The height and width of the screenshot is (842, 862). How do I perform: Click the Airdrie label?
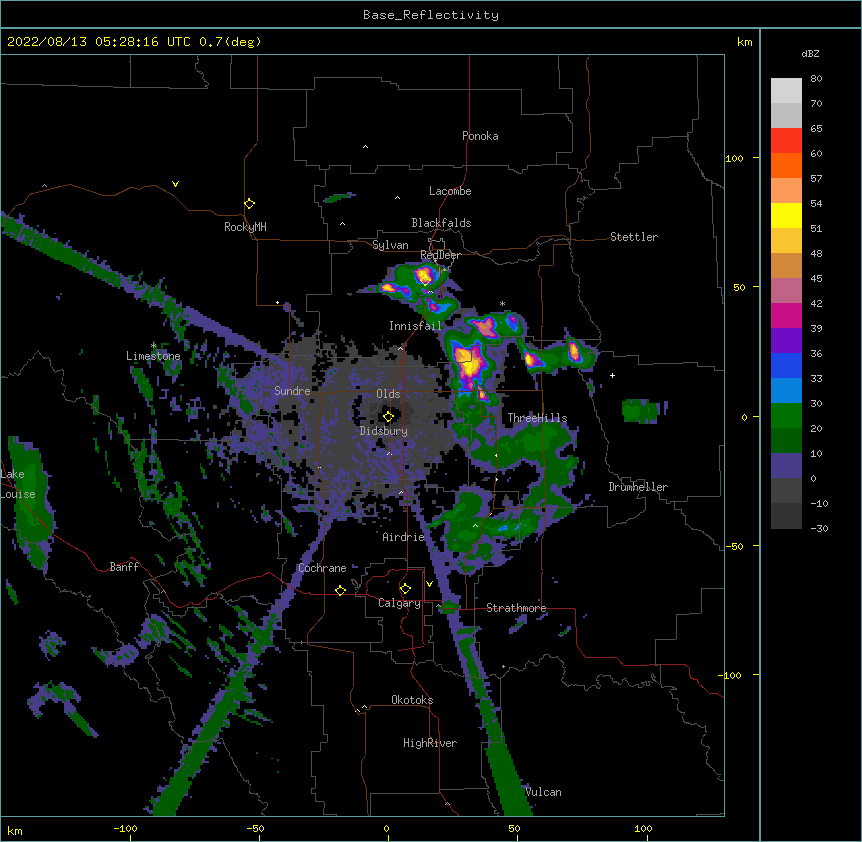[404, 537]
